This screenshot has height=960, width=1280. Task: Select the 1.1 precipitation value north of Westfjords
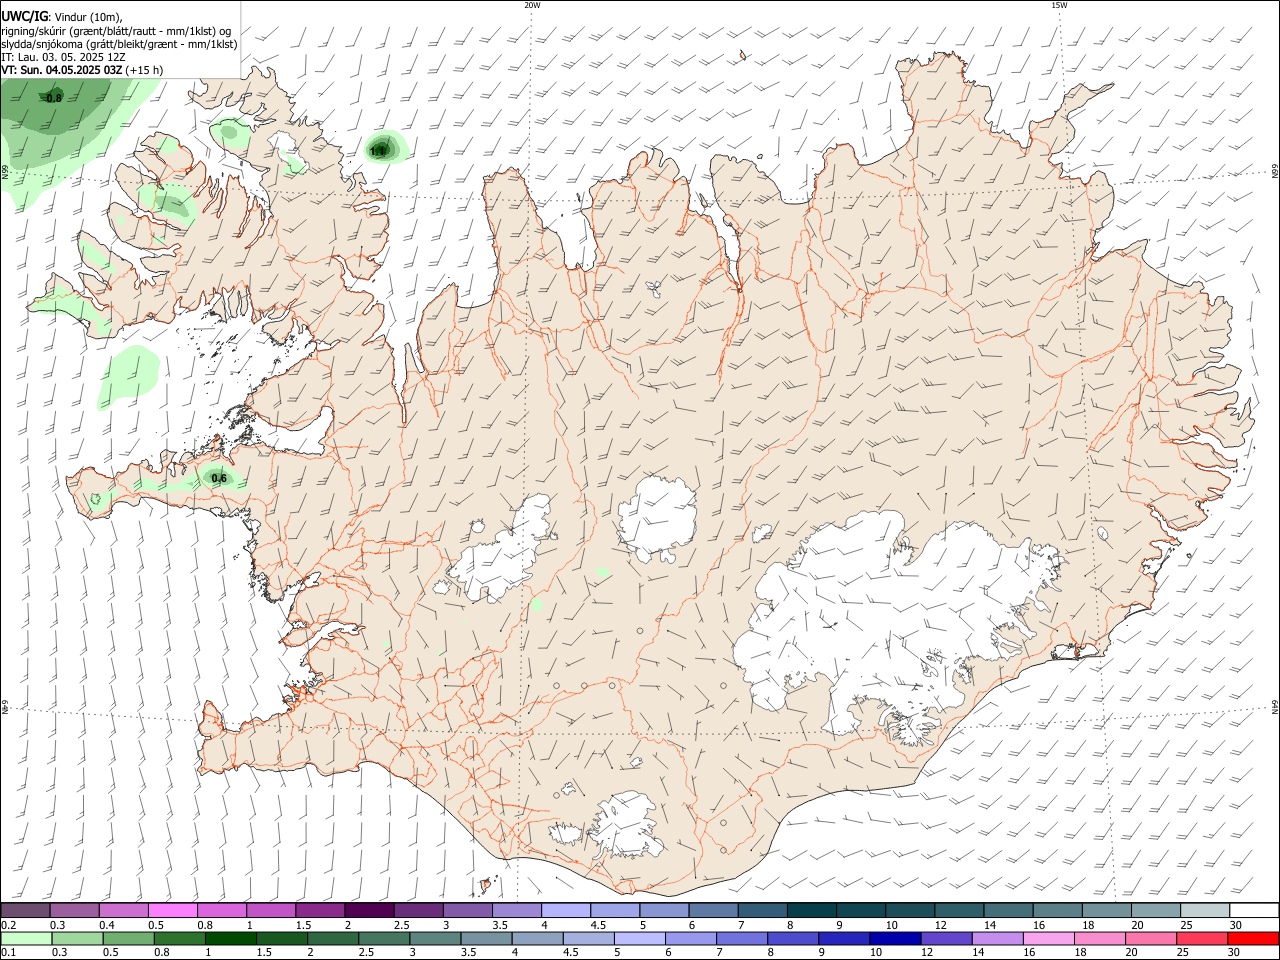[x=378, y=151]
